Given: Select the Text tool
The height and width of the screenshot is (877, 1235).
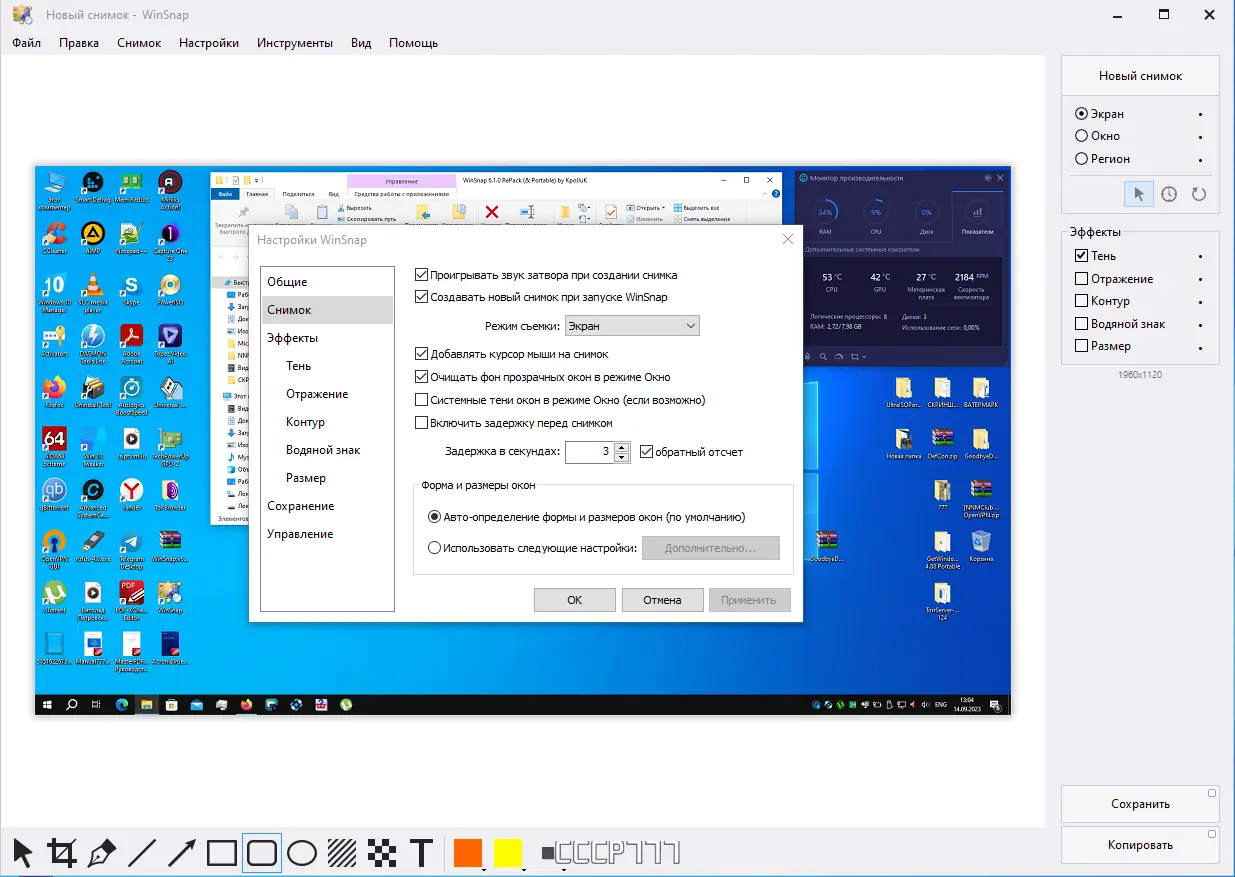Looking at the screenshot, I should (422, 853).
